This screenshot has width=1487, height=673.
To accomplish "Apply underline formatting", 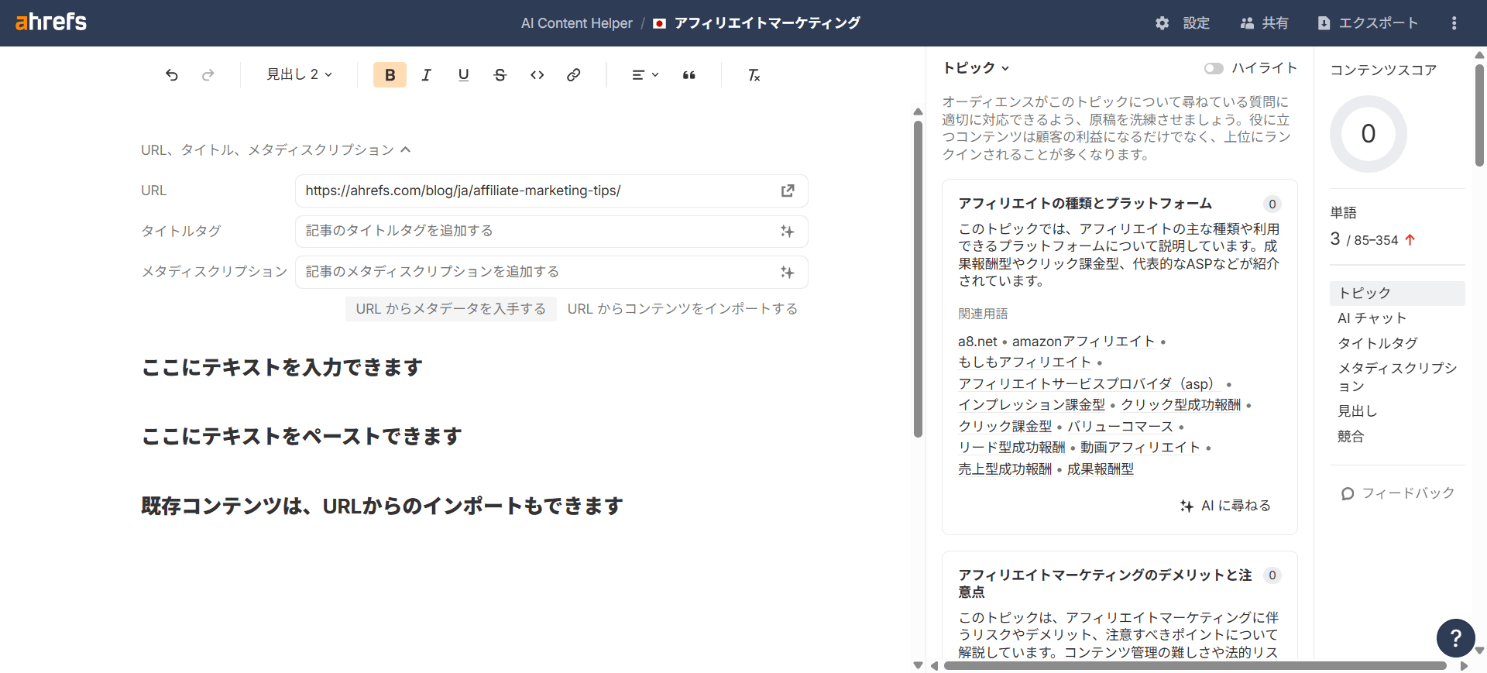I will point(463,75).
